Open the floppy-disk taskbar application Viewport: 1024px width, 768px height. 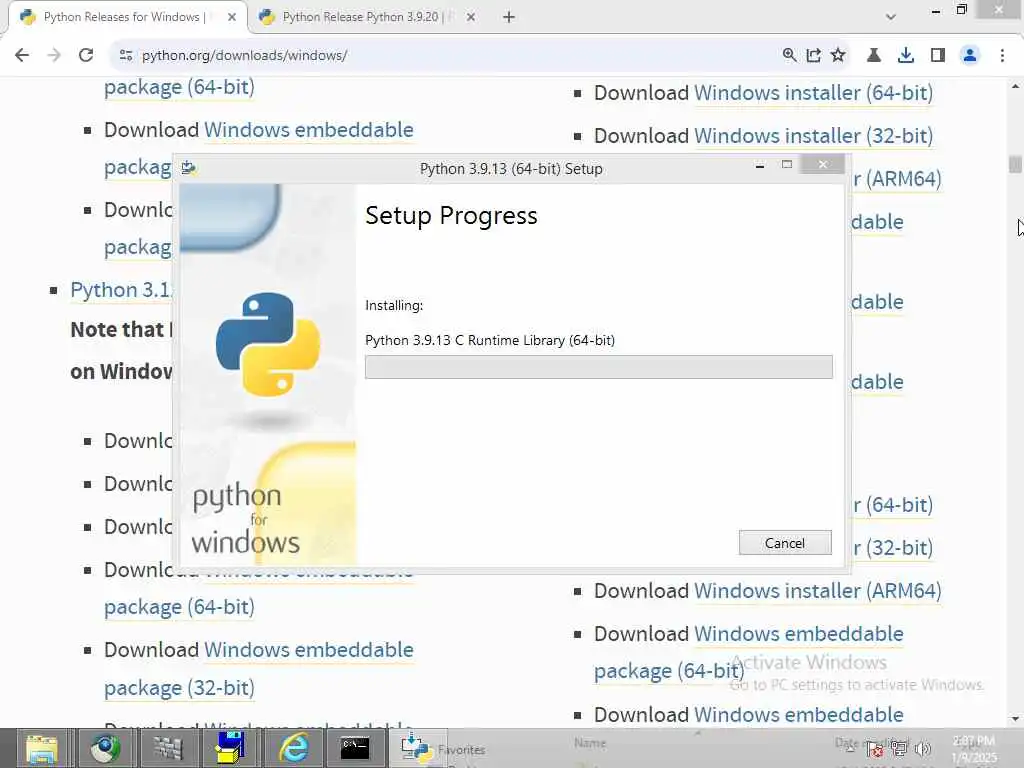point(230,748)
